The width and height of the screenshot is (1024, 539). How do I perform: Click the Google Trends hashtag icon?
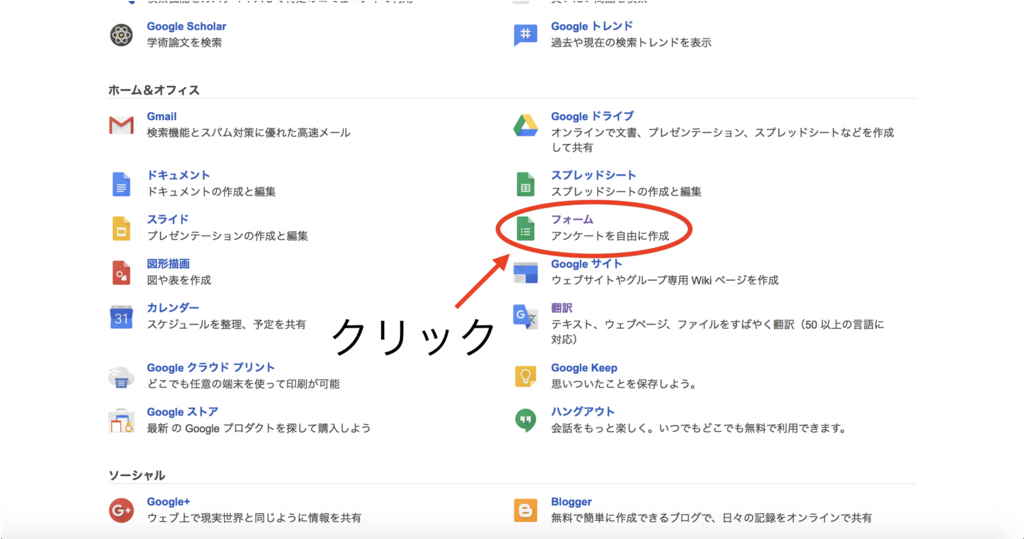(525, 35)
